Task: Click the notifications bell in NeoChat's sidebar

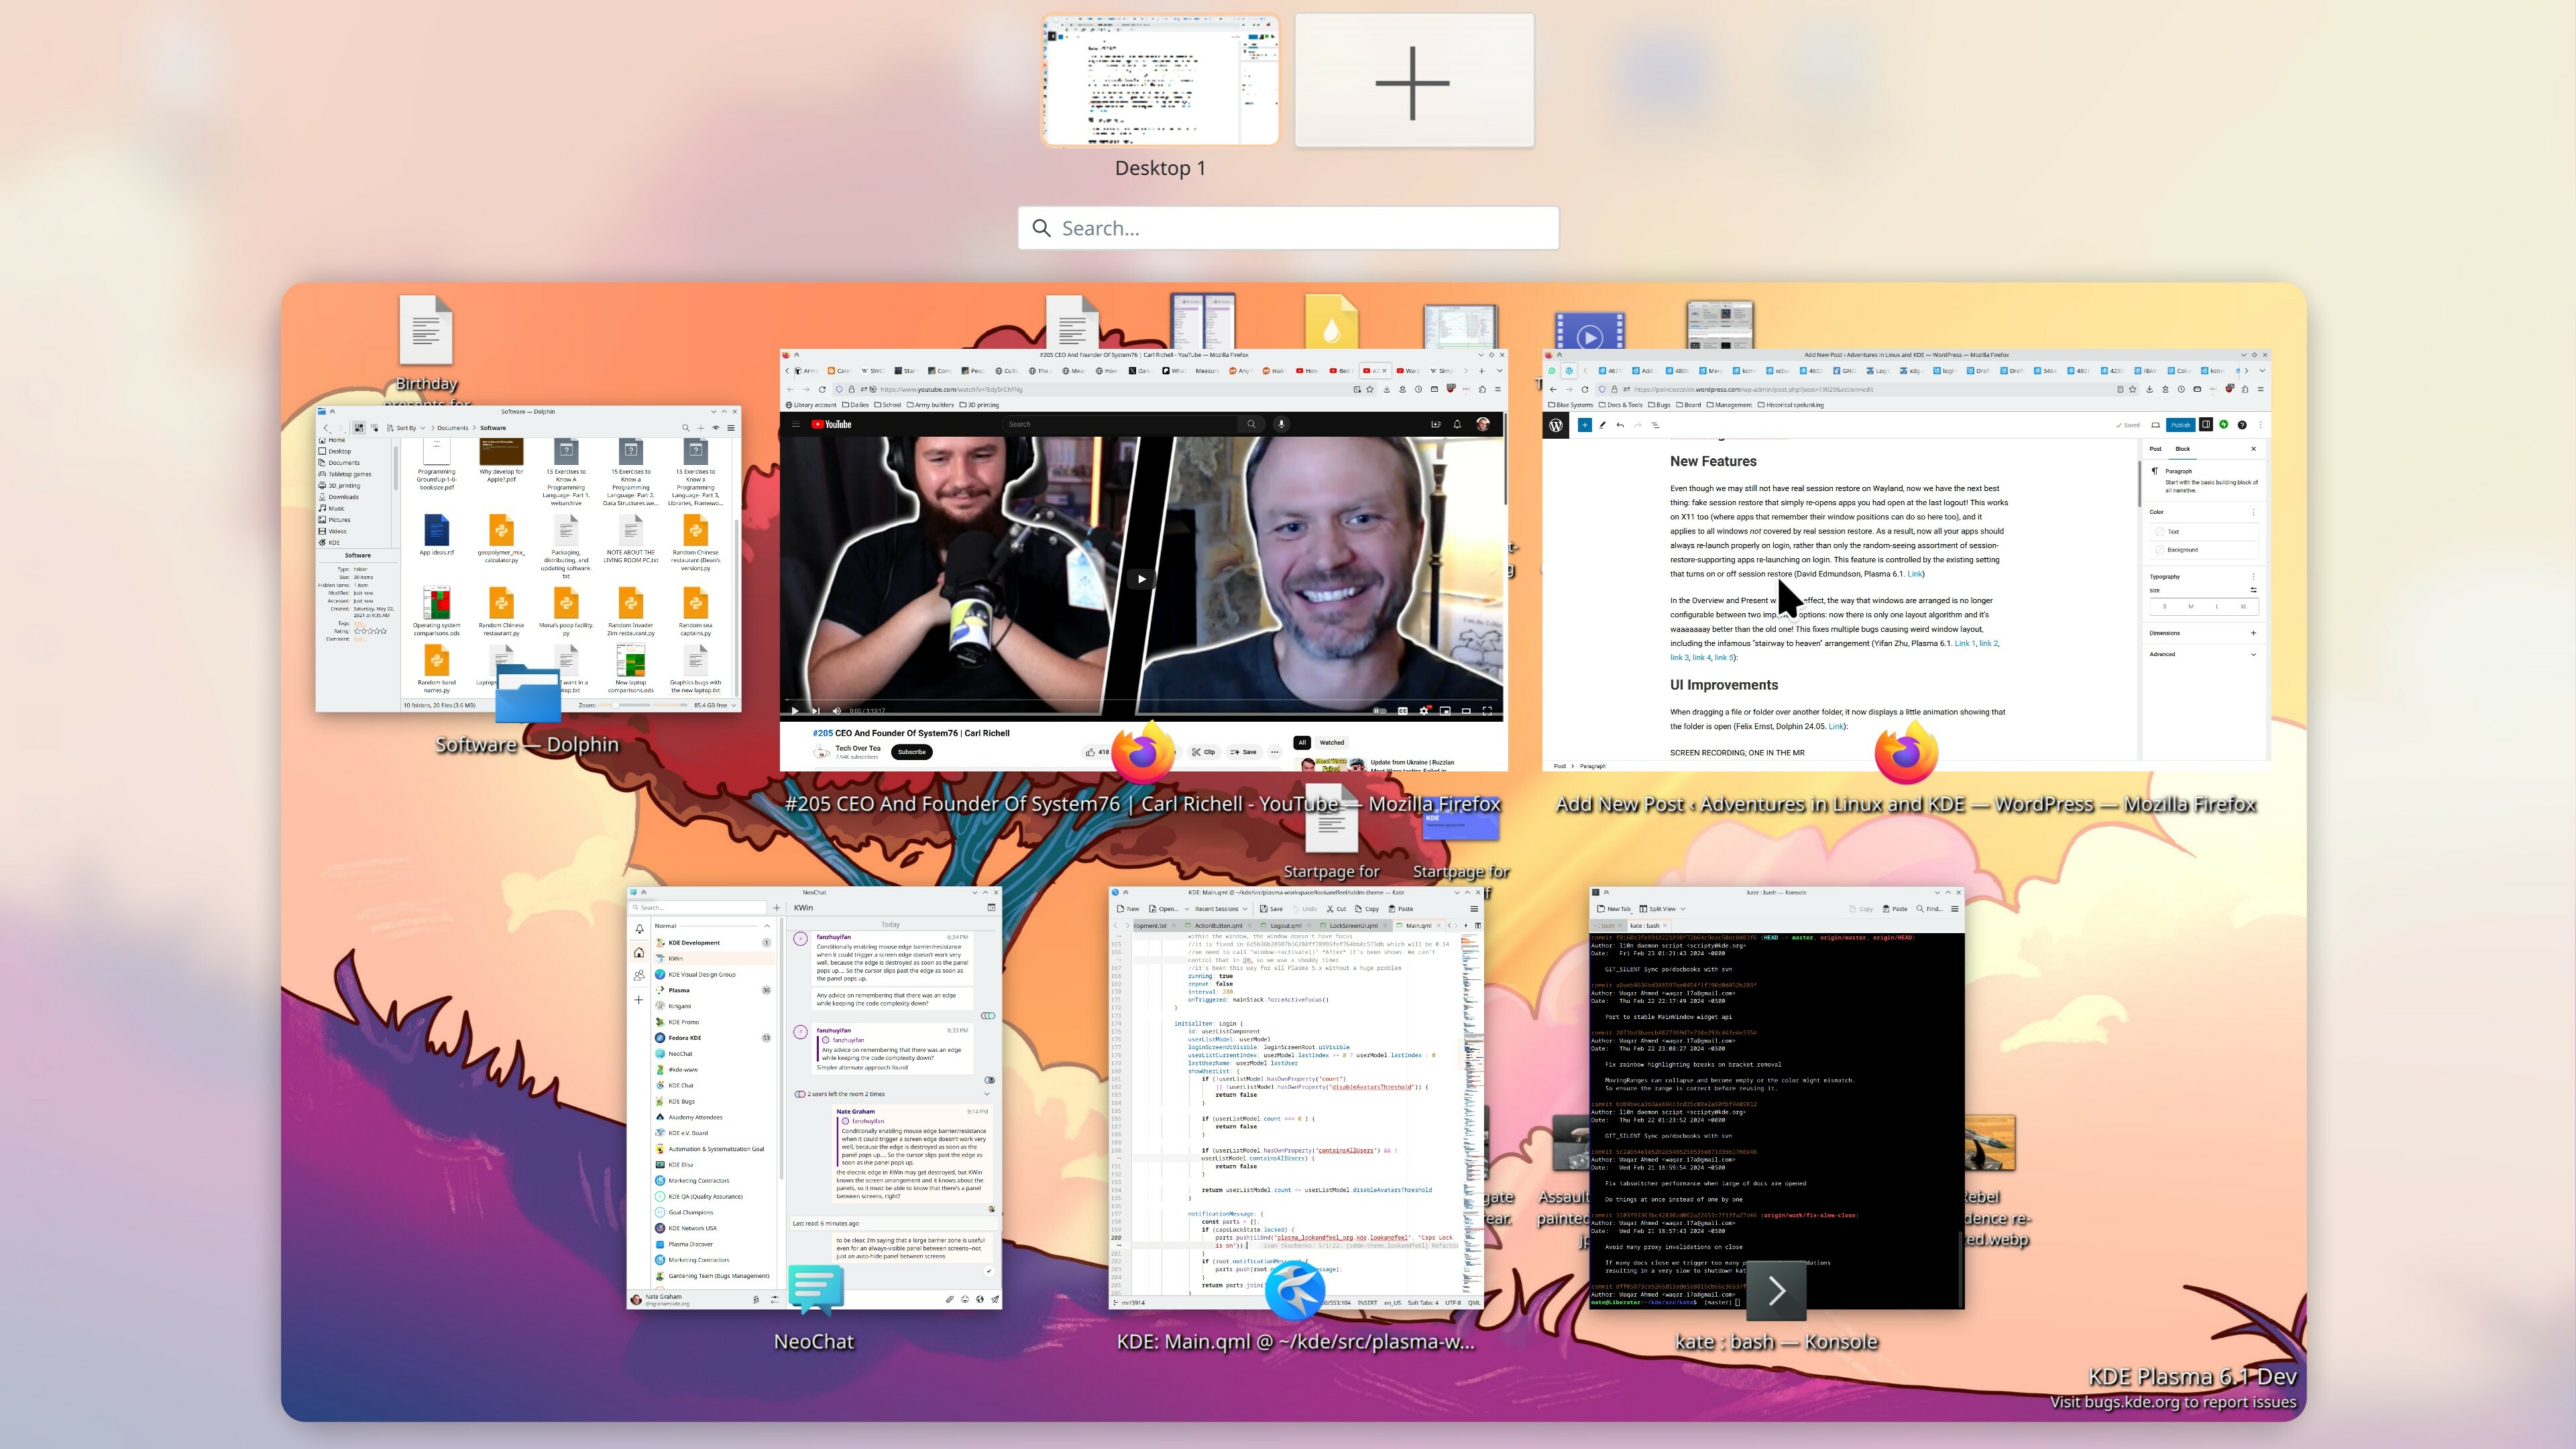Action: click(639, 928)
